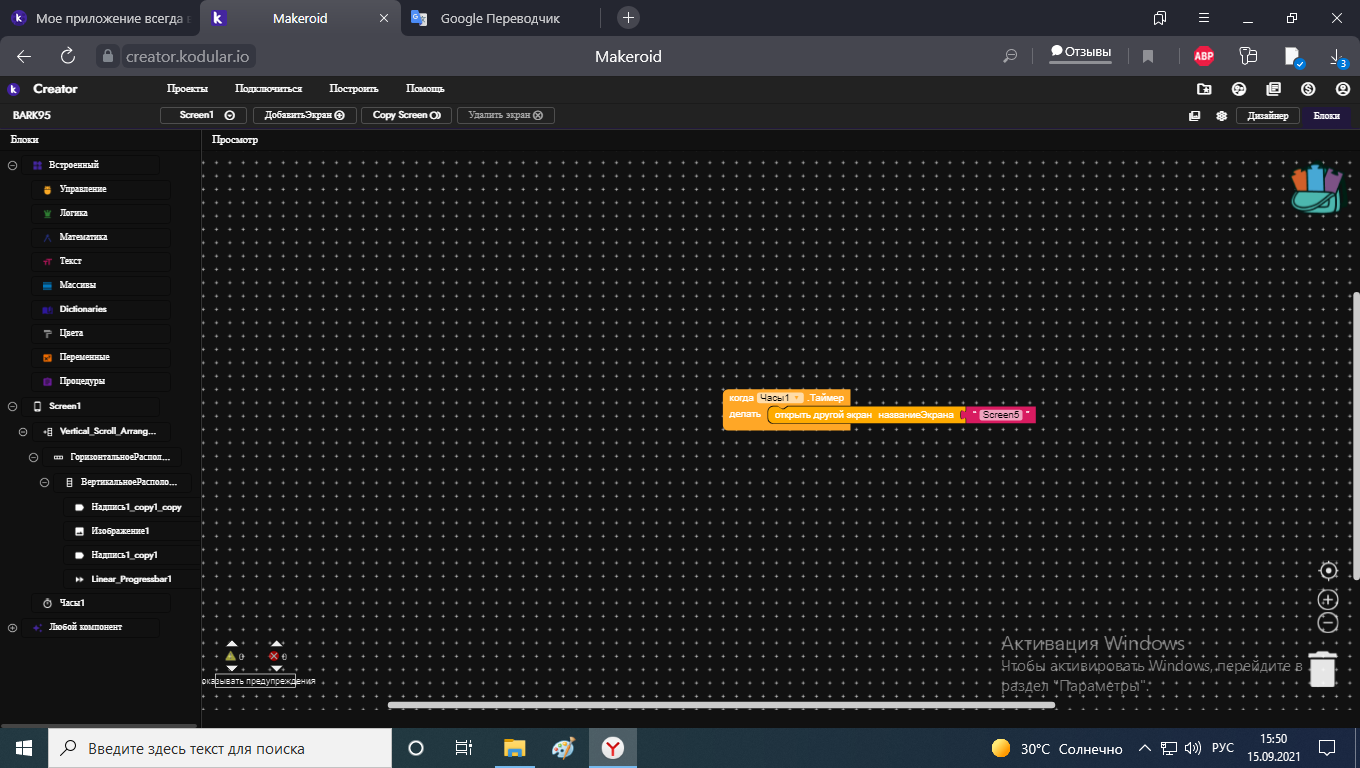Click the yellow warning triangle counter
The image size is (1360, 768).
pos(233,656)
